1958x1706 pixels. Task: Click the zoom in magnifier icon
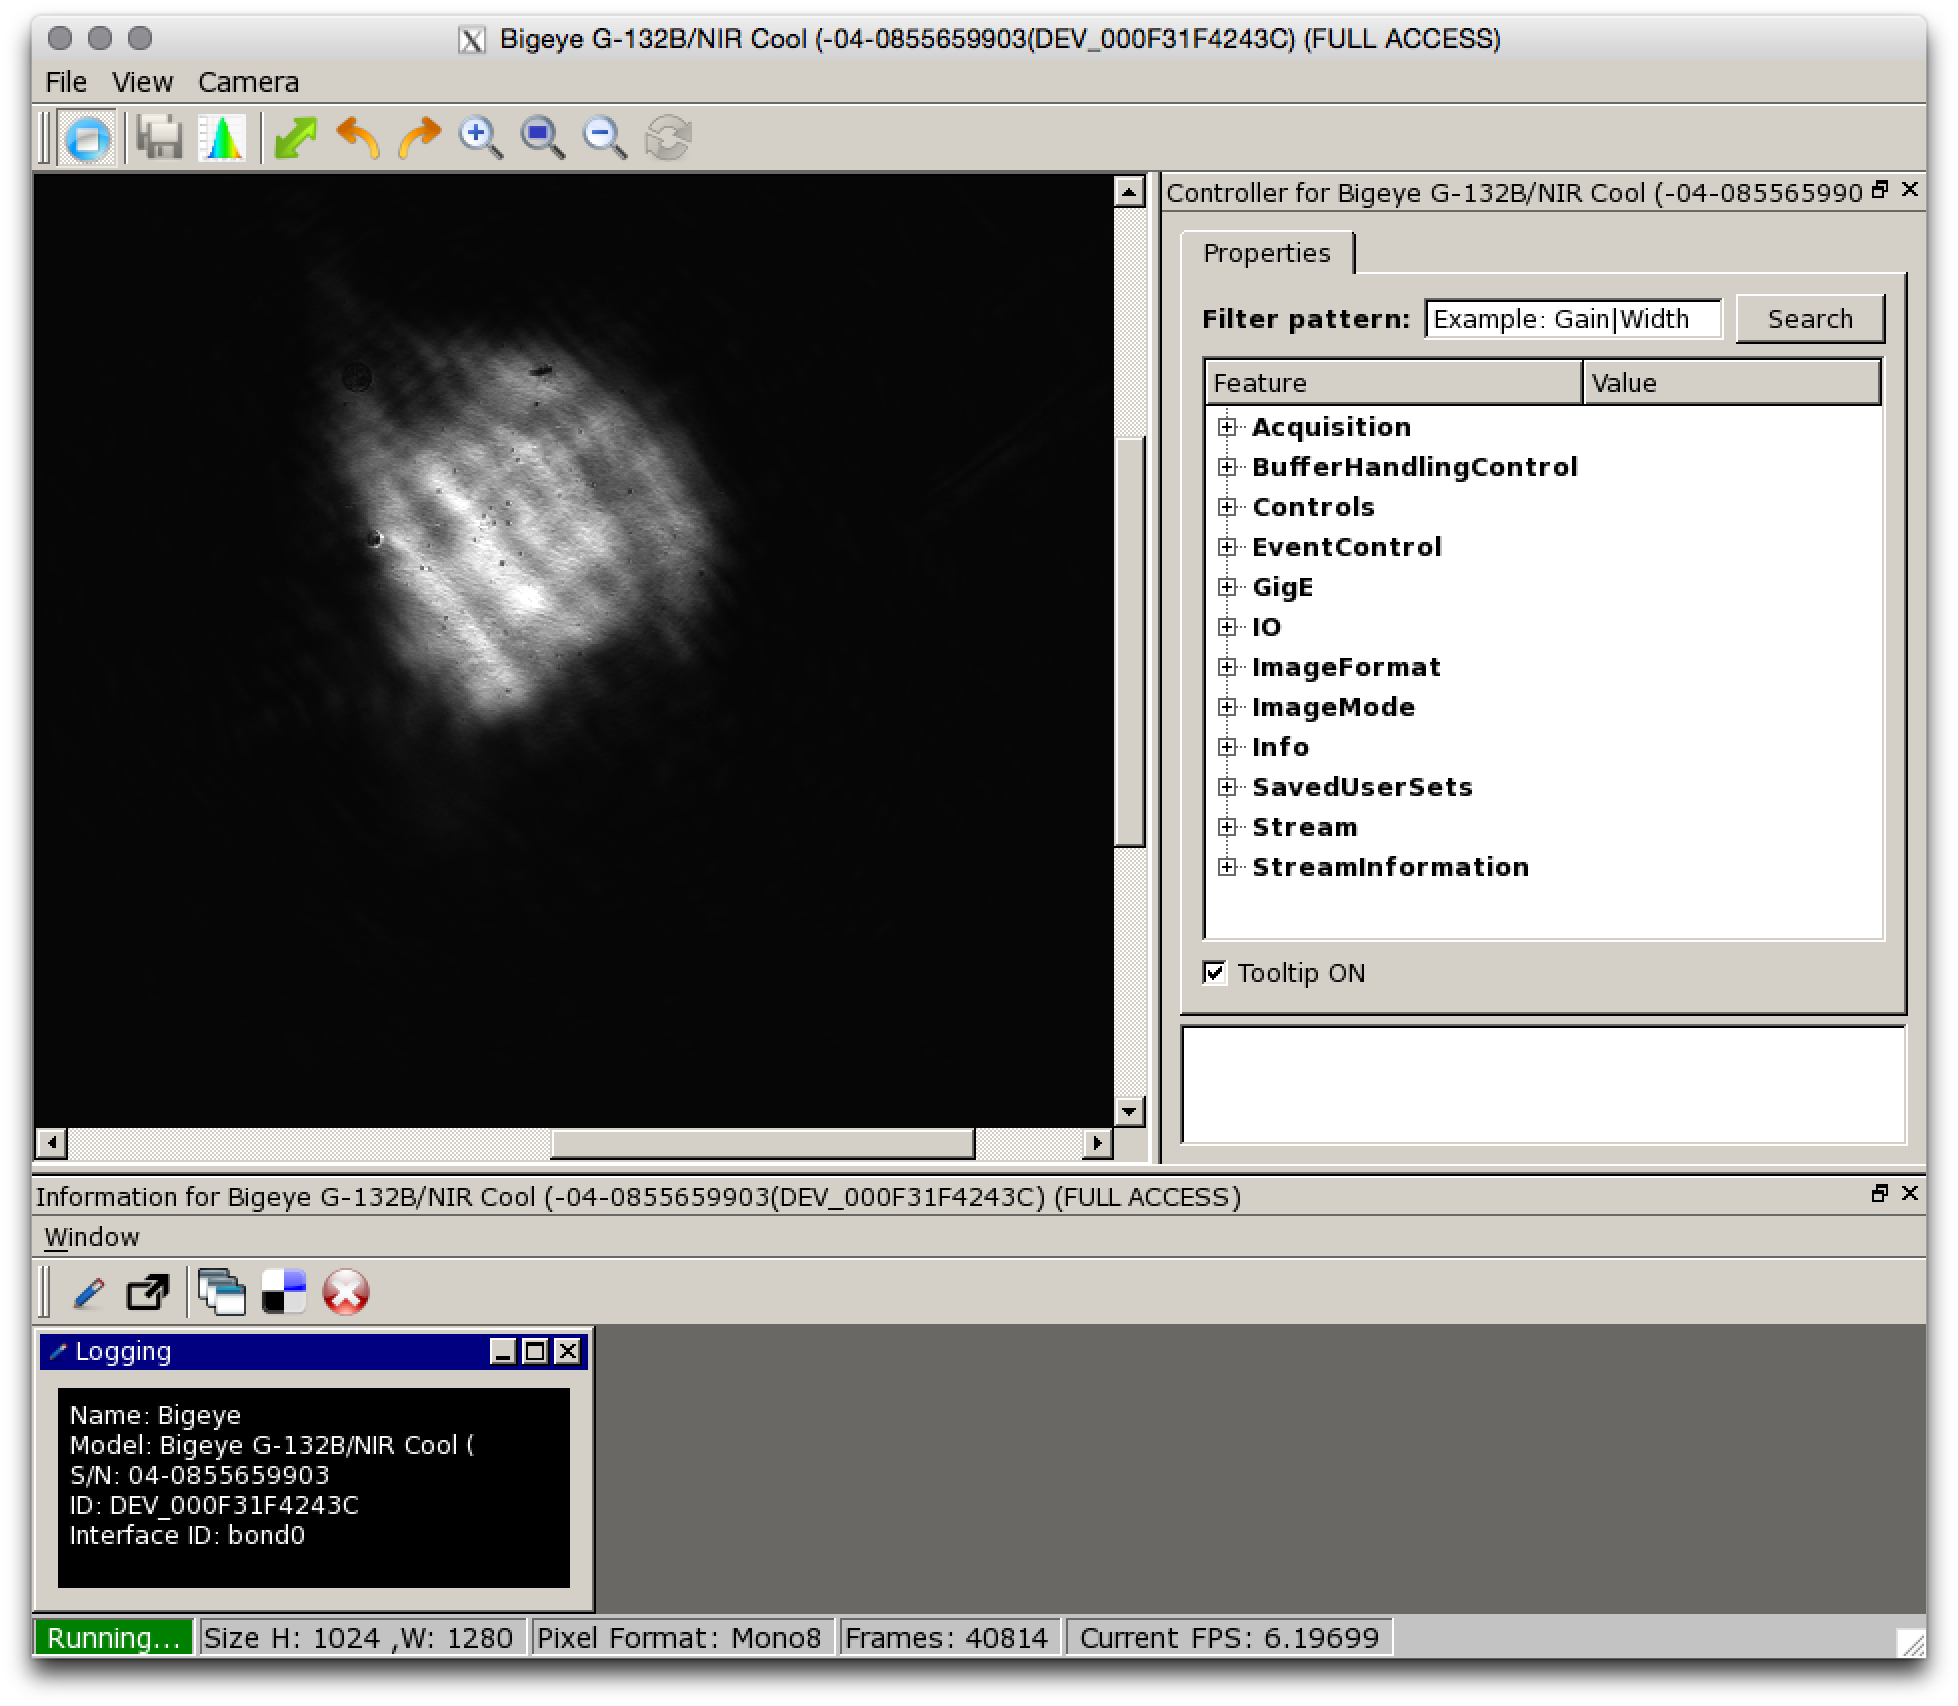pyautogui.click(x=480, y=138)
